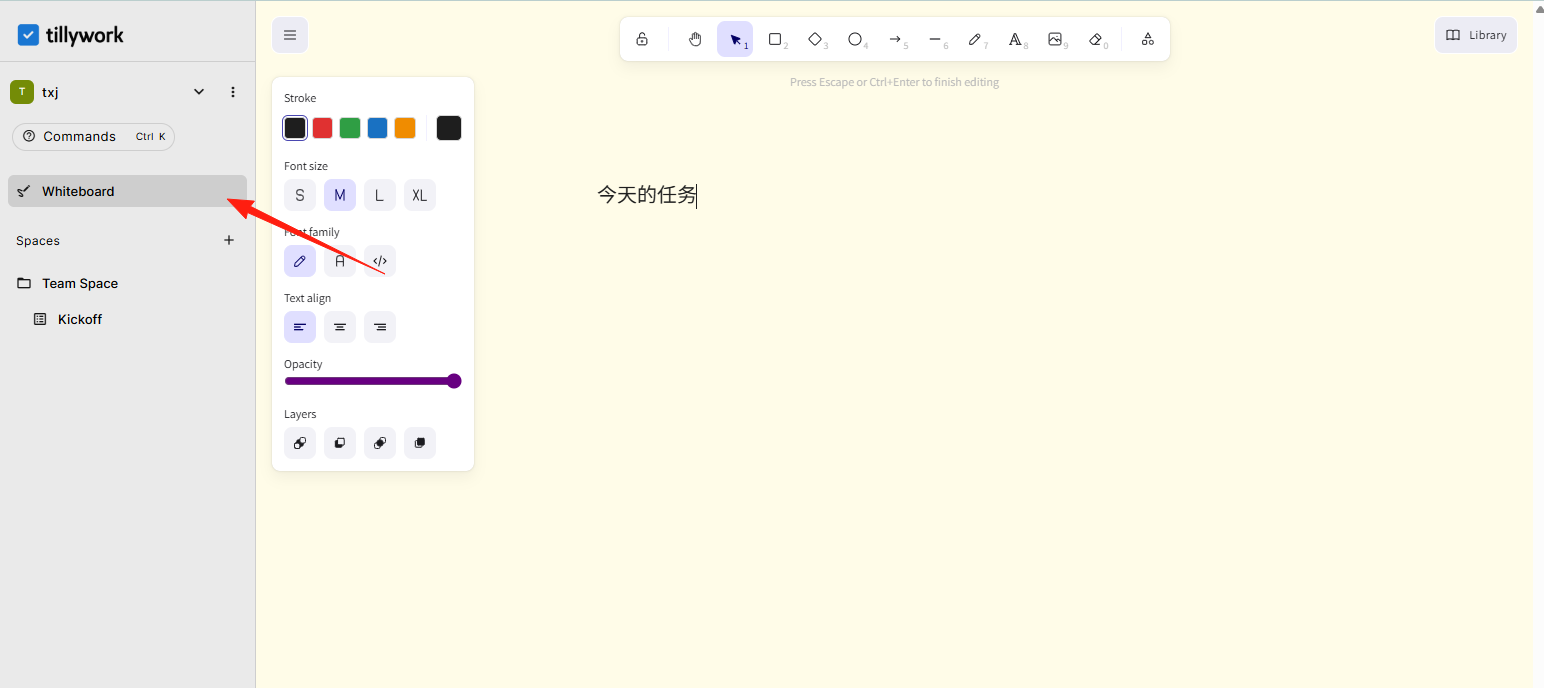Choose the code font family

pos(380,261)
